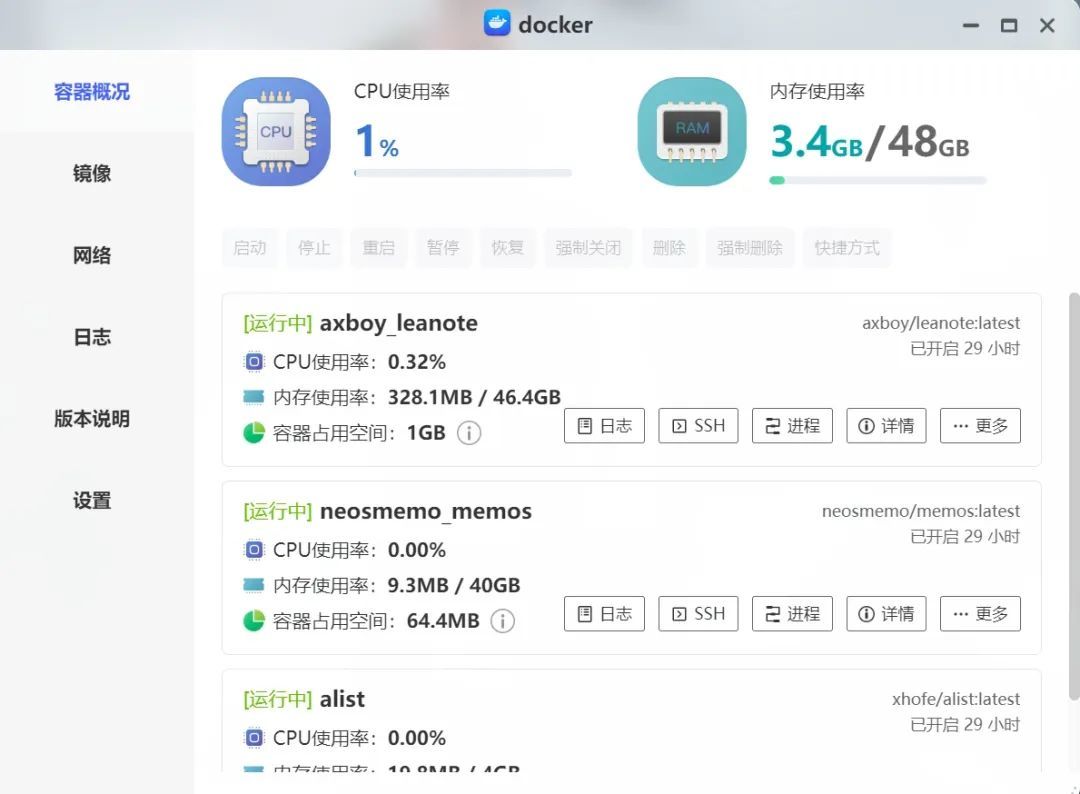Open the 更多 menu for axboy_leanote

click(x=980, y=426)
